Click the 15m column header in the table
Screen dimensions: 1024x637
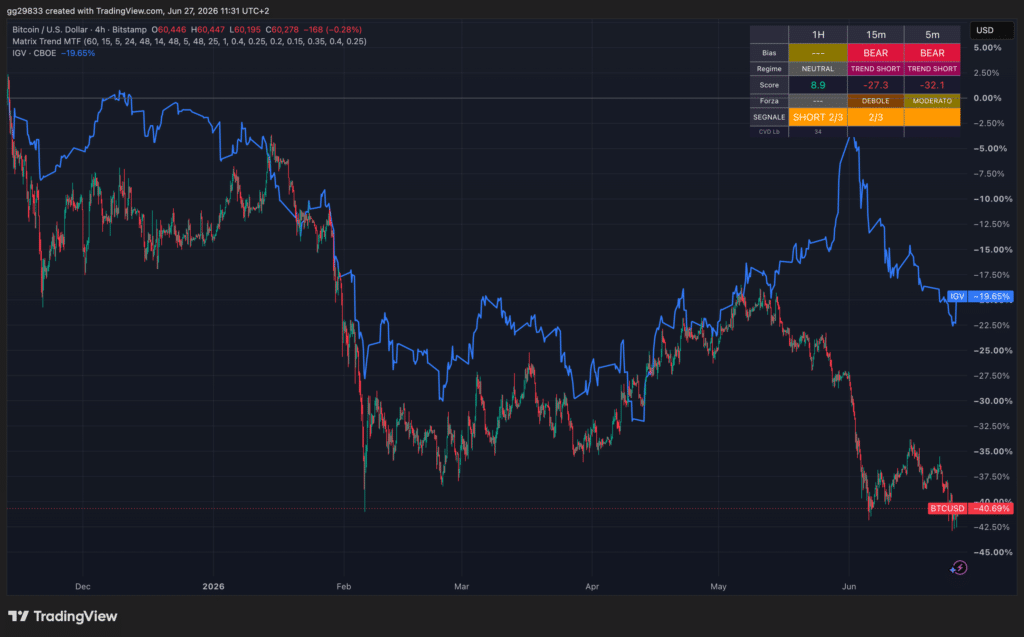876,35
